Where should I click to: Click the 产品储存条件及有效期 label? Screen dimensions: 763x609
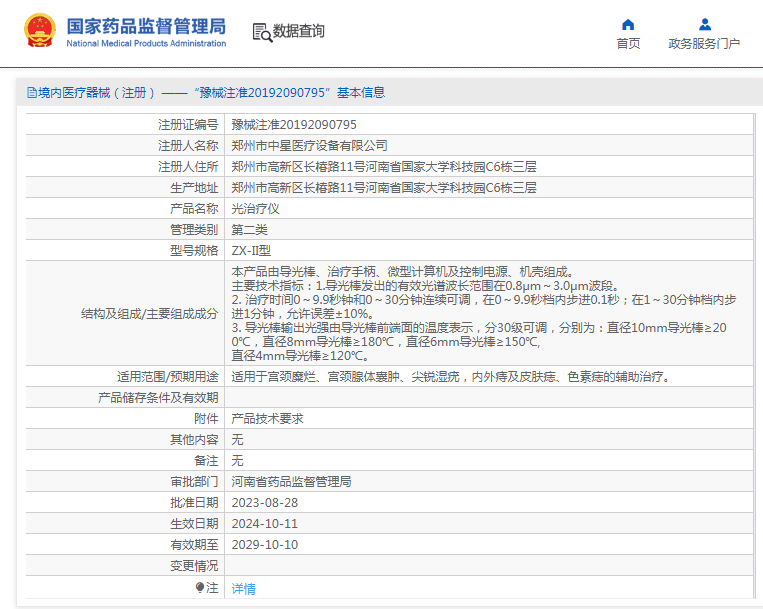tap(158, 397)
